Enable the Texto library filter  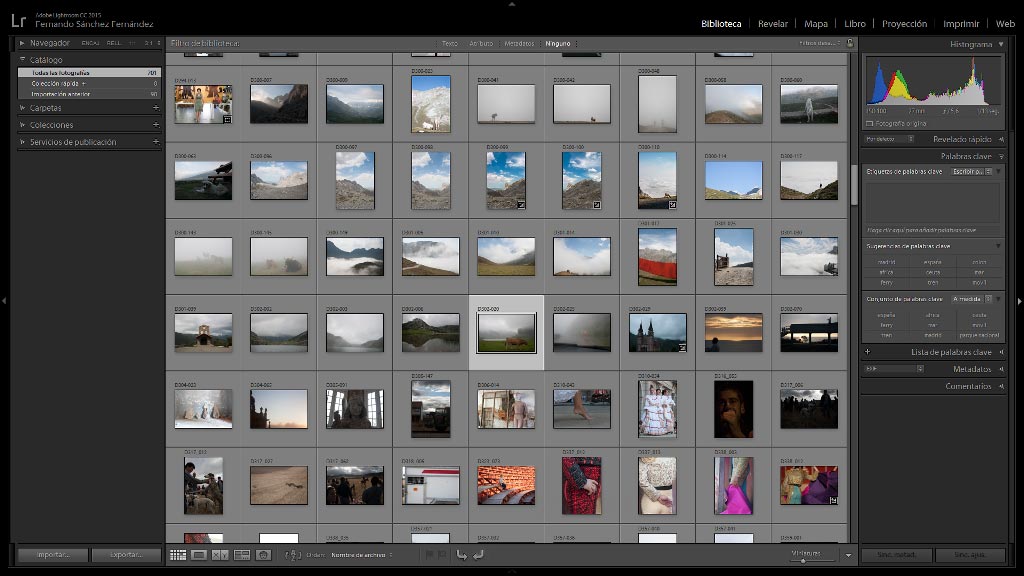[x=449, y=44]
